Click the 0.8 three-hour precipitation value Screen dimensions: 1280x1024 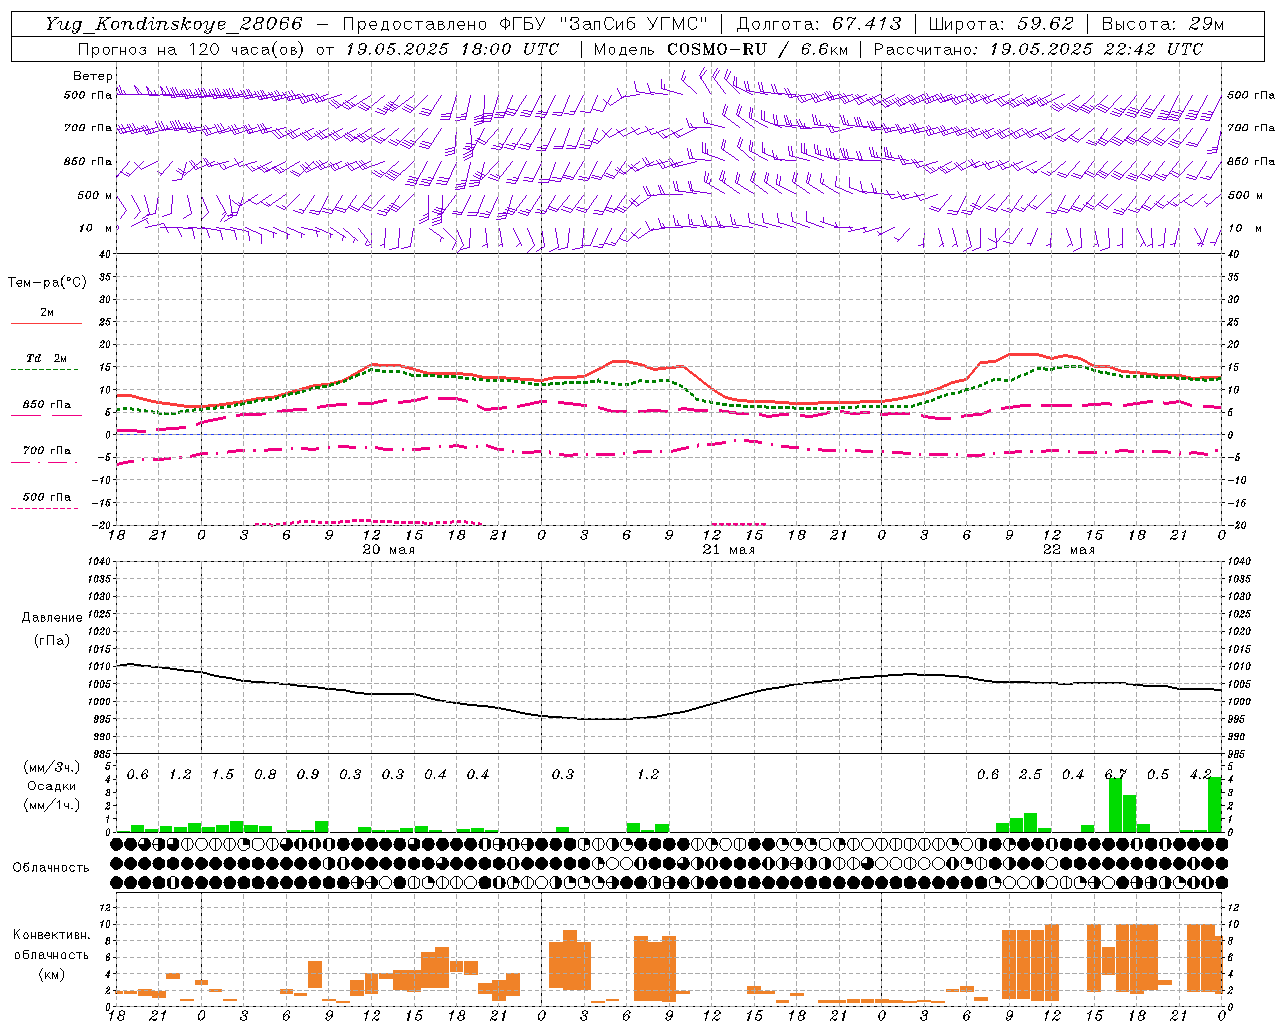click(265, 775)
